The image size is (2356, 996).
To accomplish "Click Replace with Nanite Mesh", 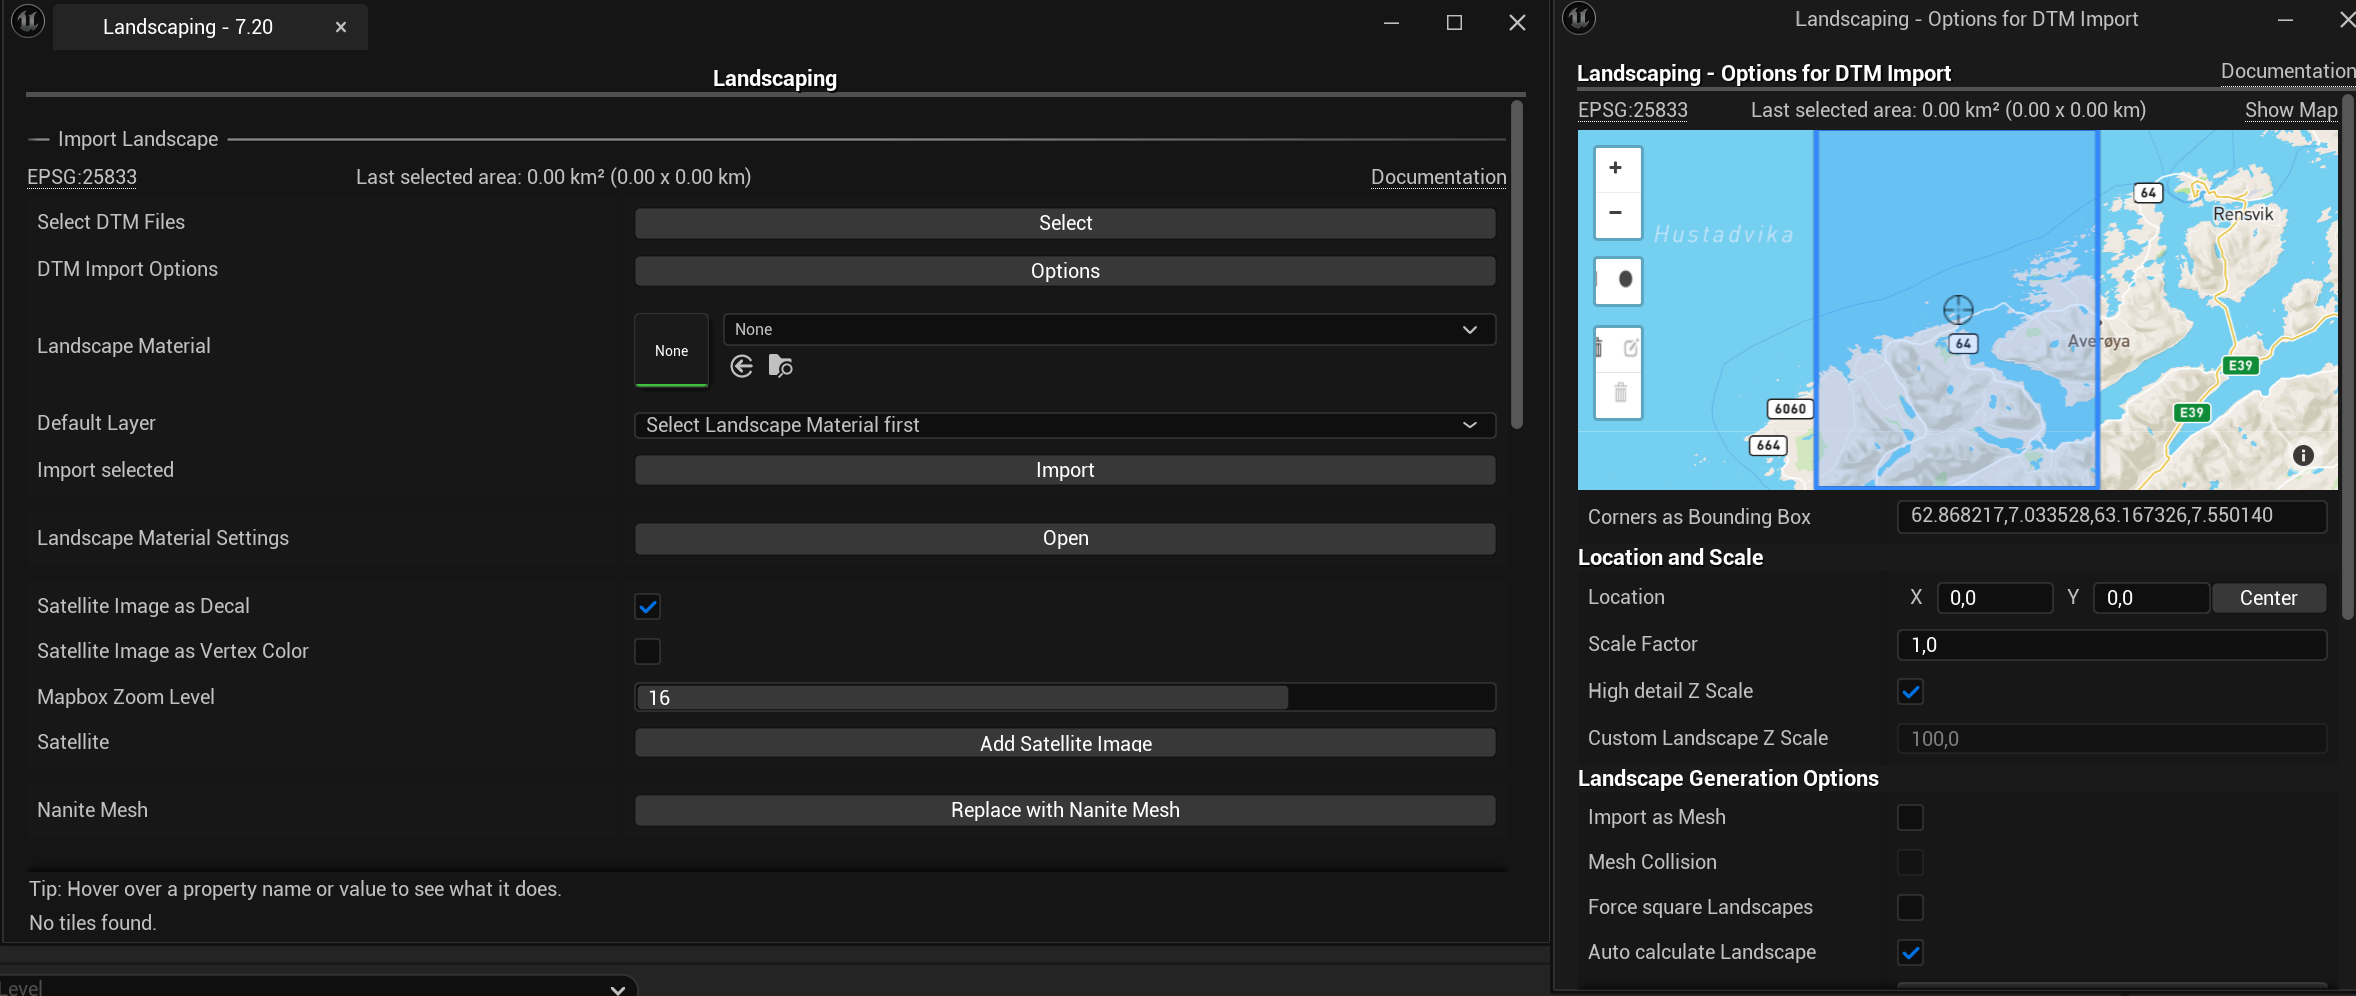I will (1065, 810).
